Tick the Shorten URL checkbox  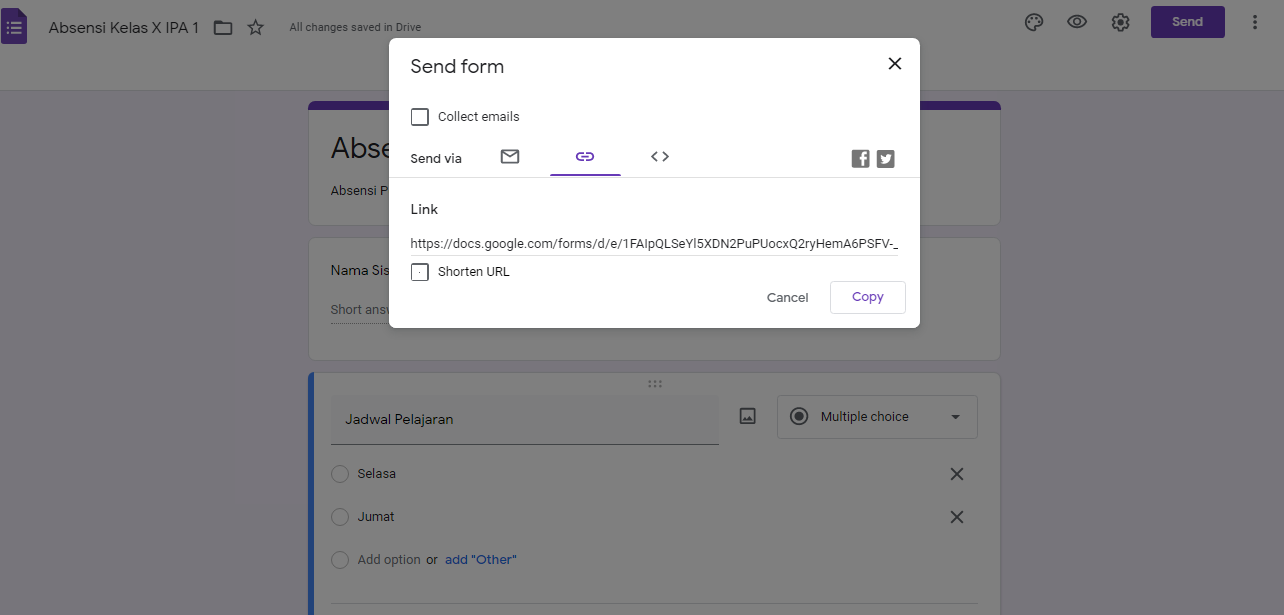tap(420, 272)
